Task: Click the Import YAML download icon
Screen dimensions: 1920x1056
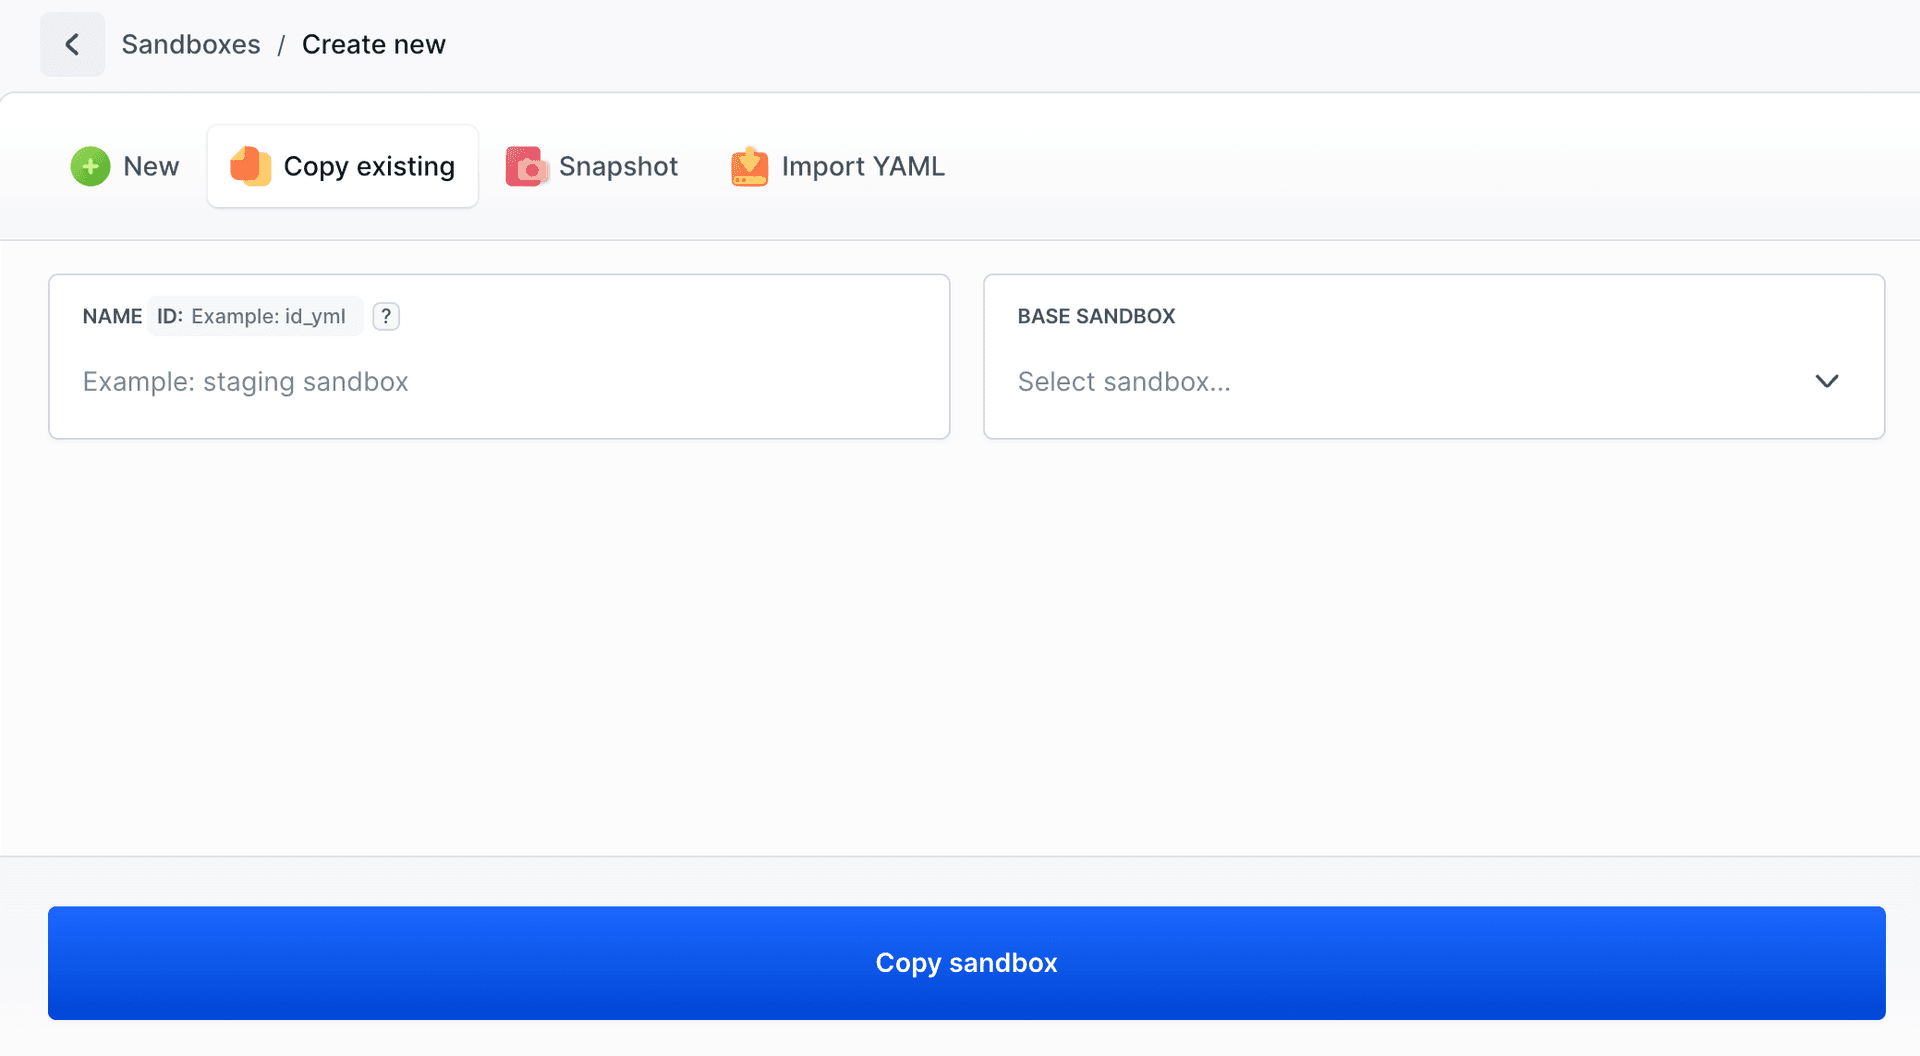Action: (x=749, y=166)
